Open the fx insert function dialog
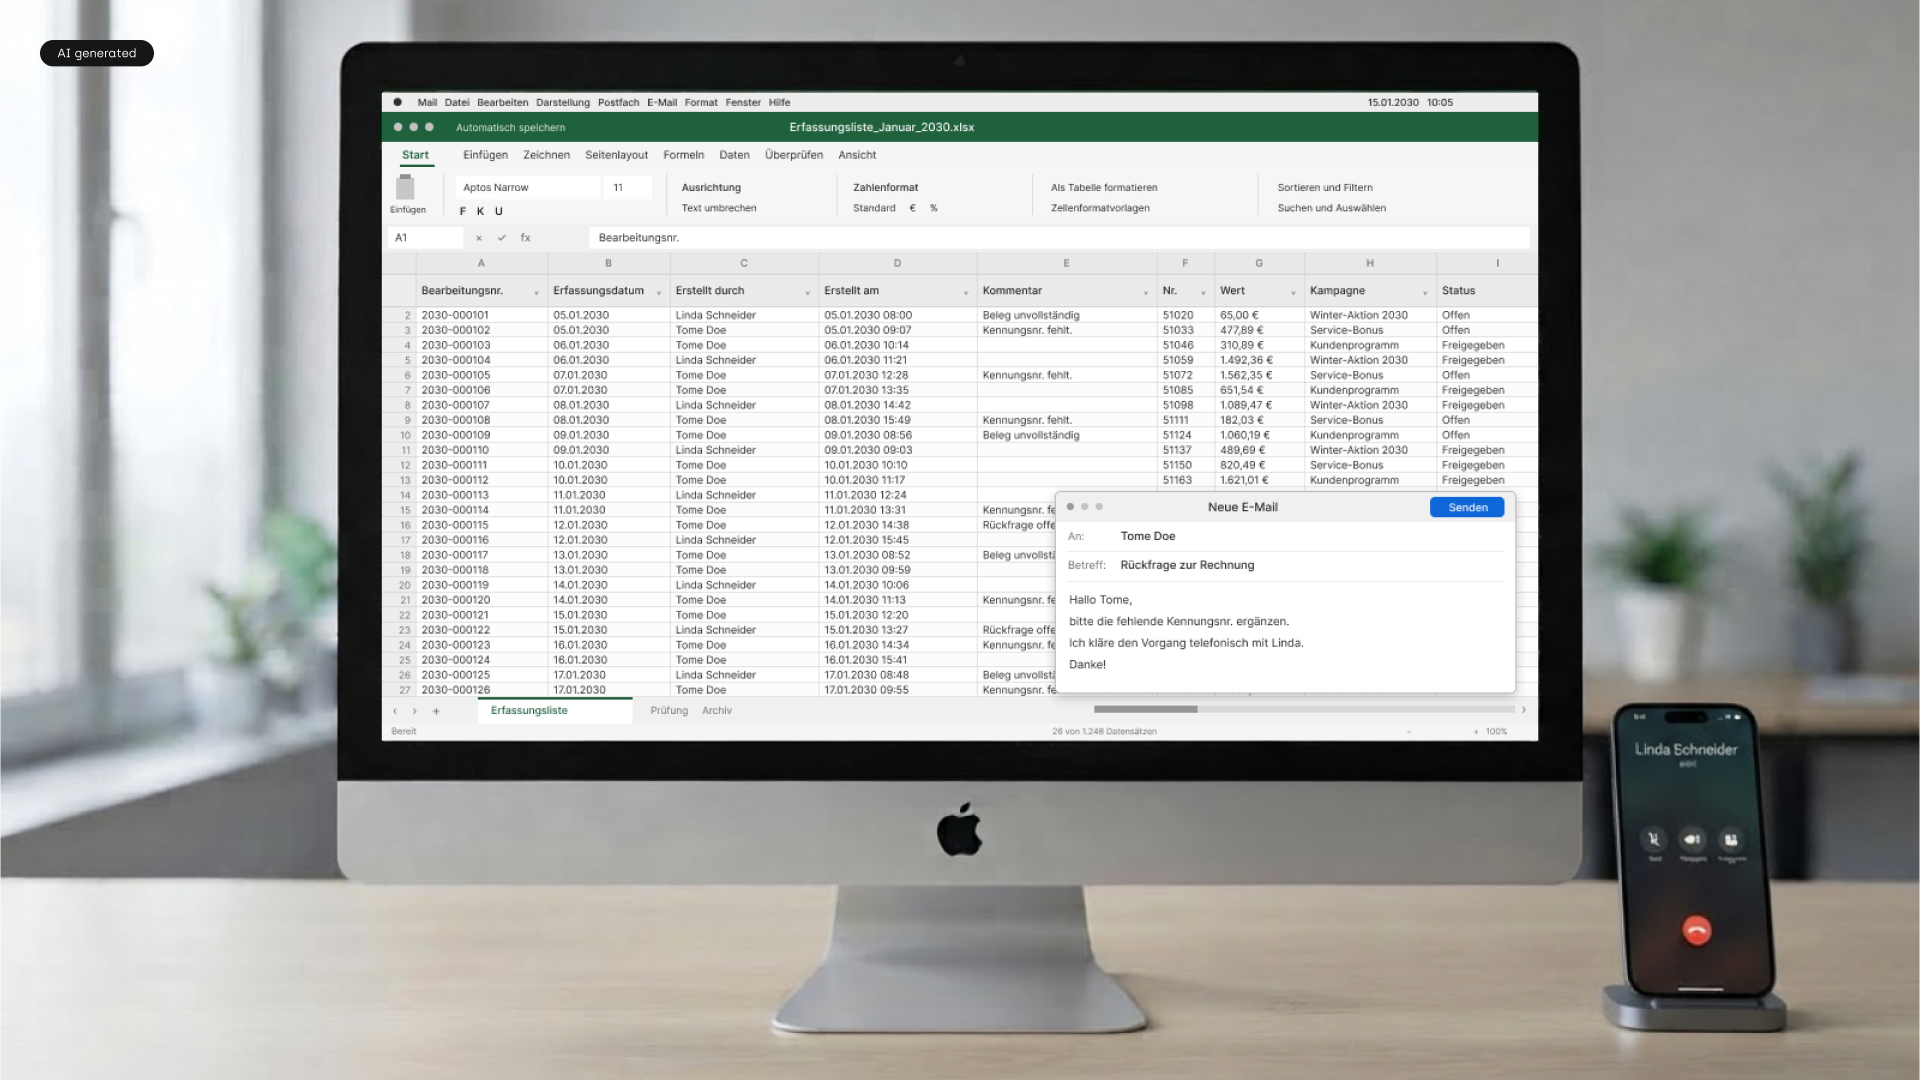 525,238
